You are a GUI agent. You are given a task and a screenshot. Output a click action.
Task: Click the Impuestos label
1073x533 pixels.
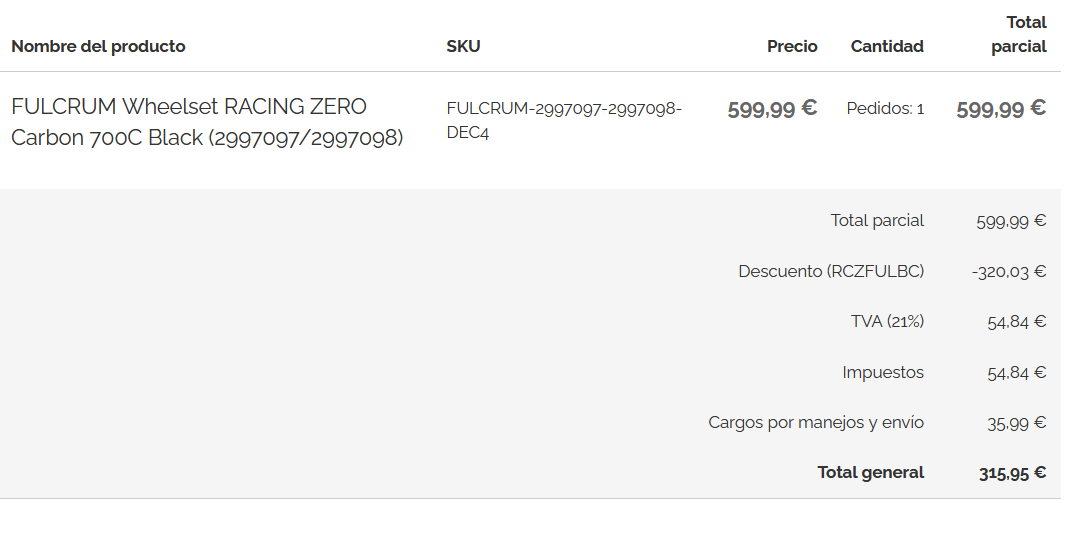(x=883, y=372)
